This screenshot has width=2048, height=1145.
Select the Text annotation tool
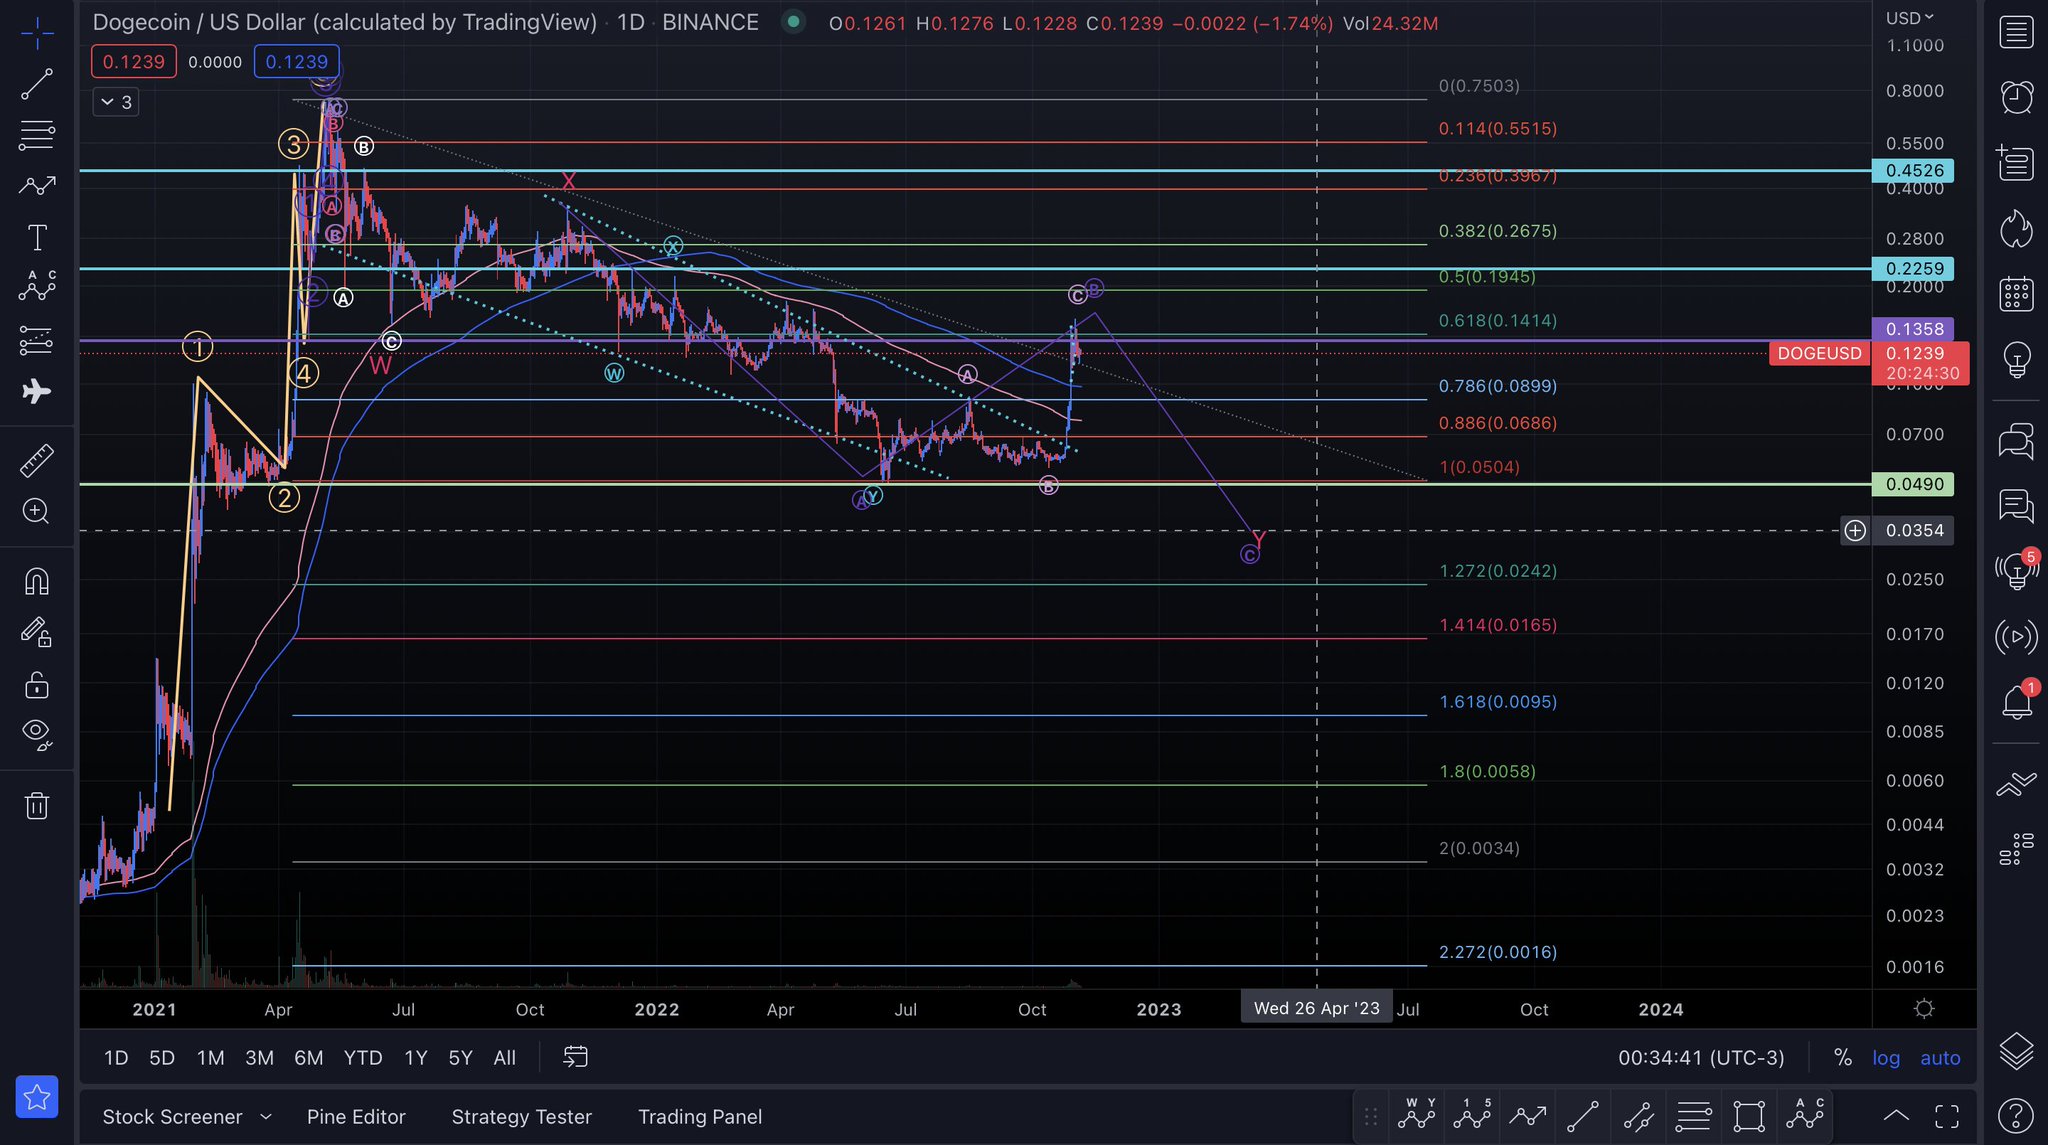click(x=37, y=237)
